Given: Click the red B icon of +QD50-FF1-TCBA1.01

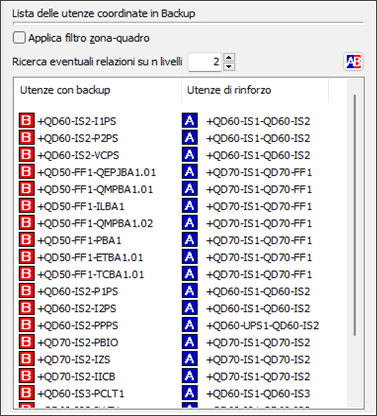Looking at the screenshot, I should [x=26, y=274].
